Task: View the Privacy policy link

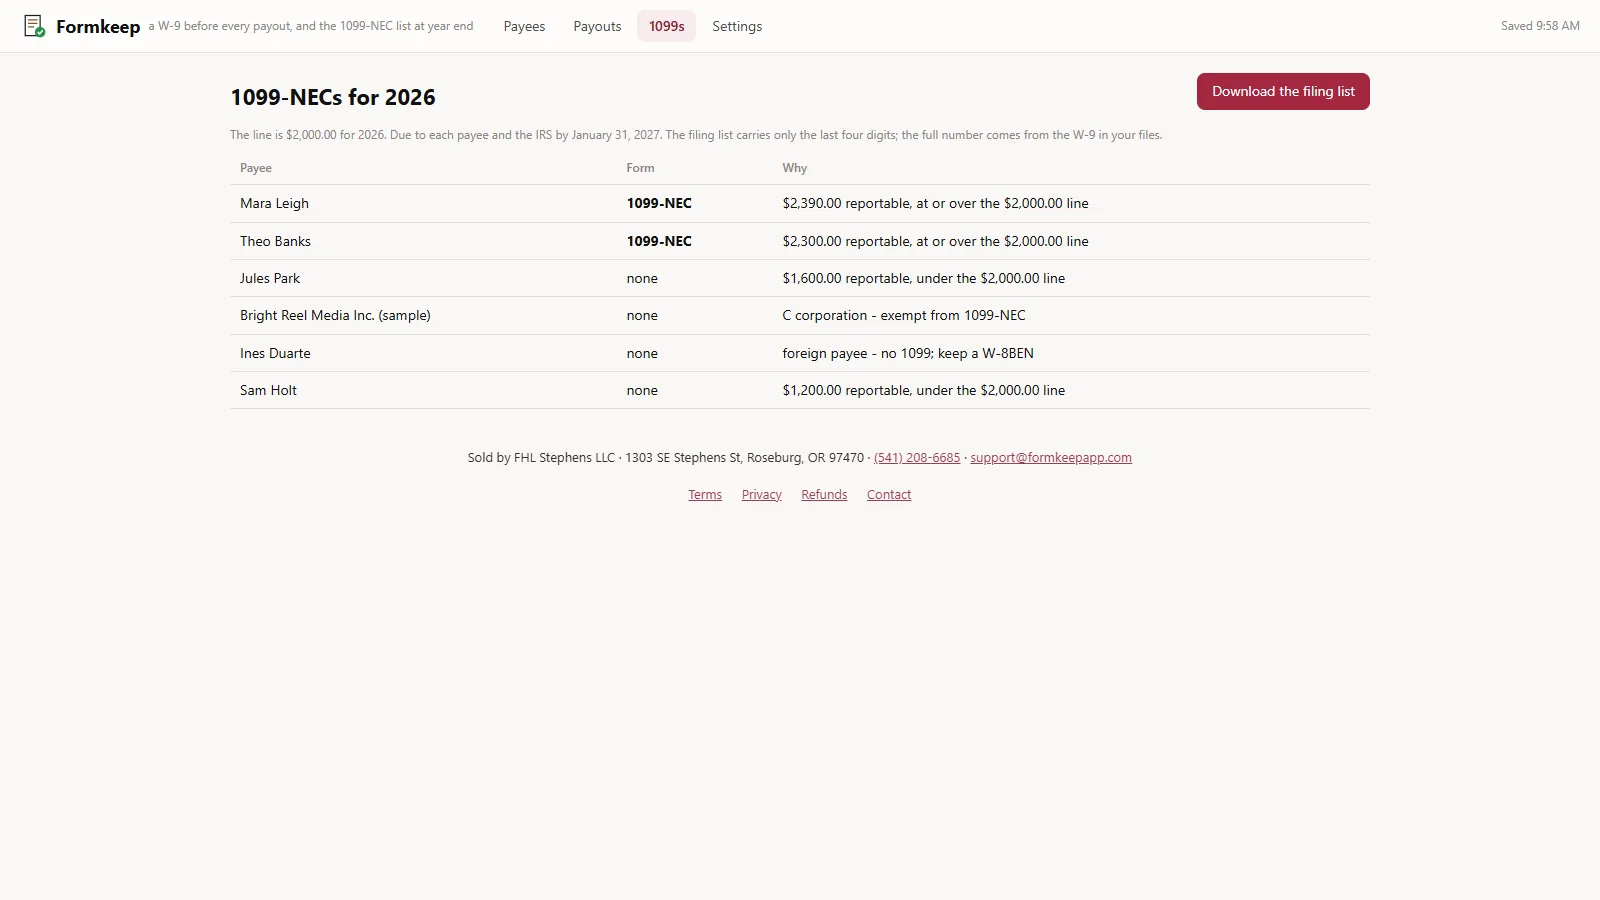Action: (762, 495)
